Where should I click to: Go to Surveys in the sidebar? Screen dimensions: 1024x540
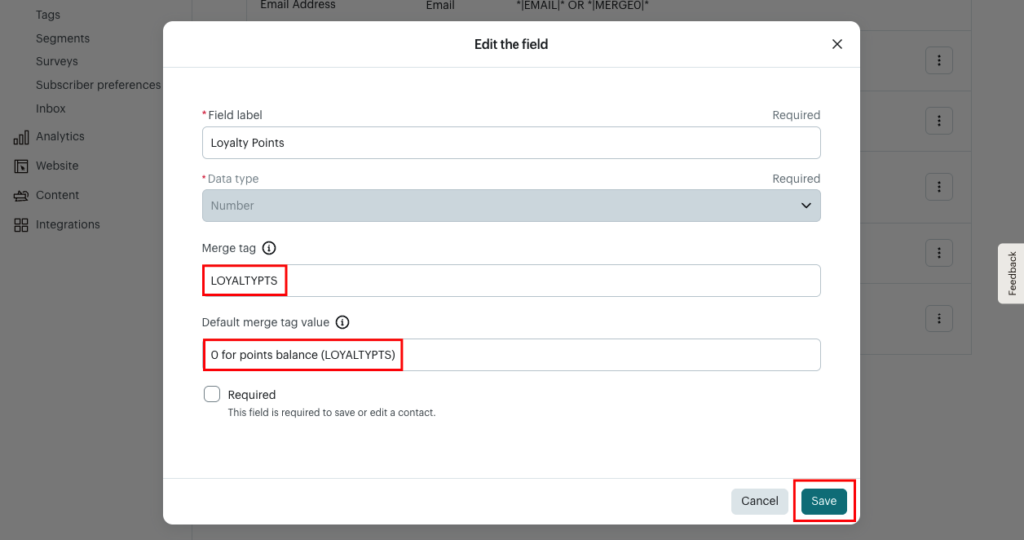(x=56, y=61)
